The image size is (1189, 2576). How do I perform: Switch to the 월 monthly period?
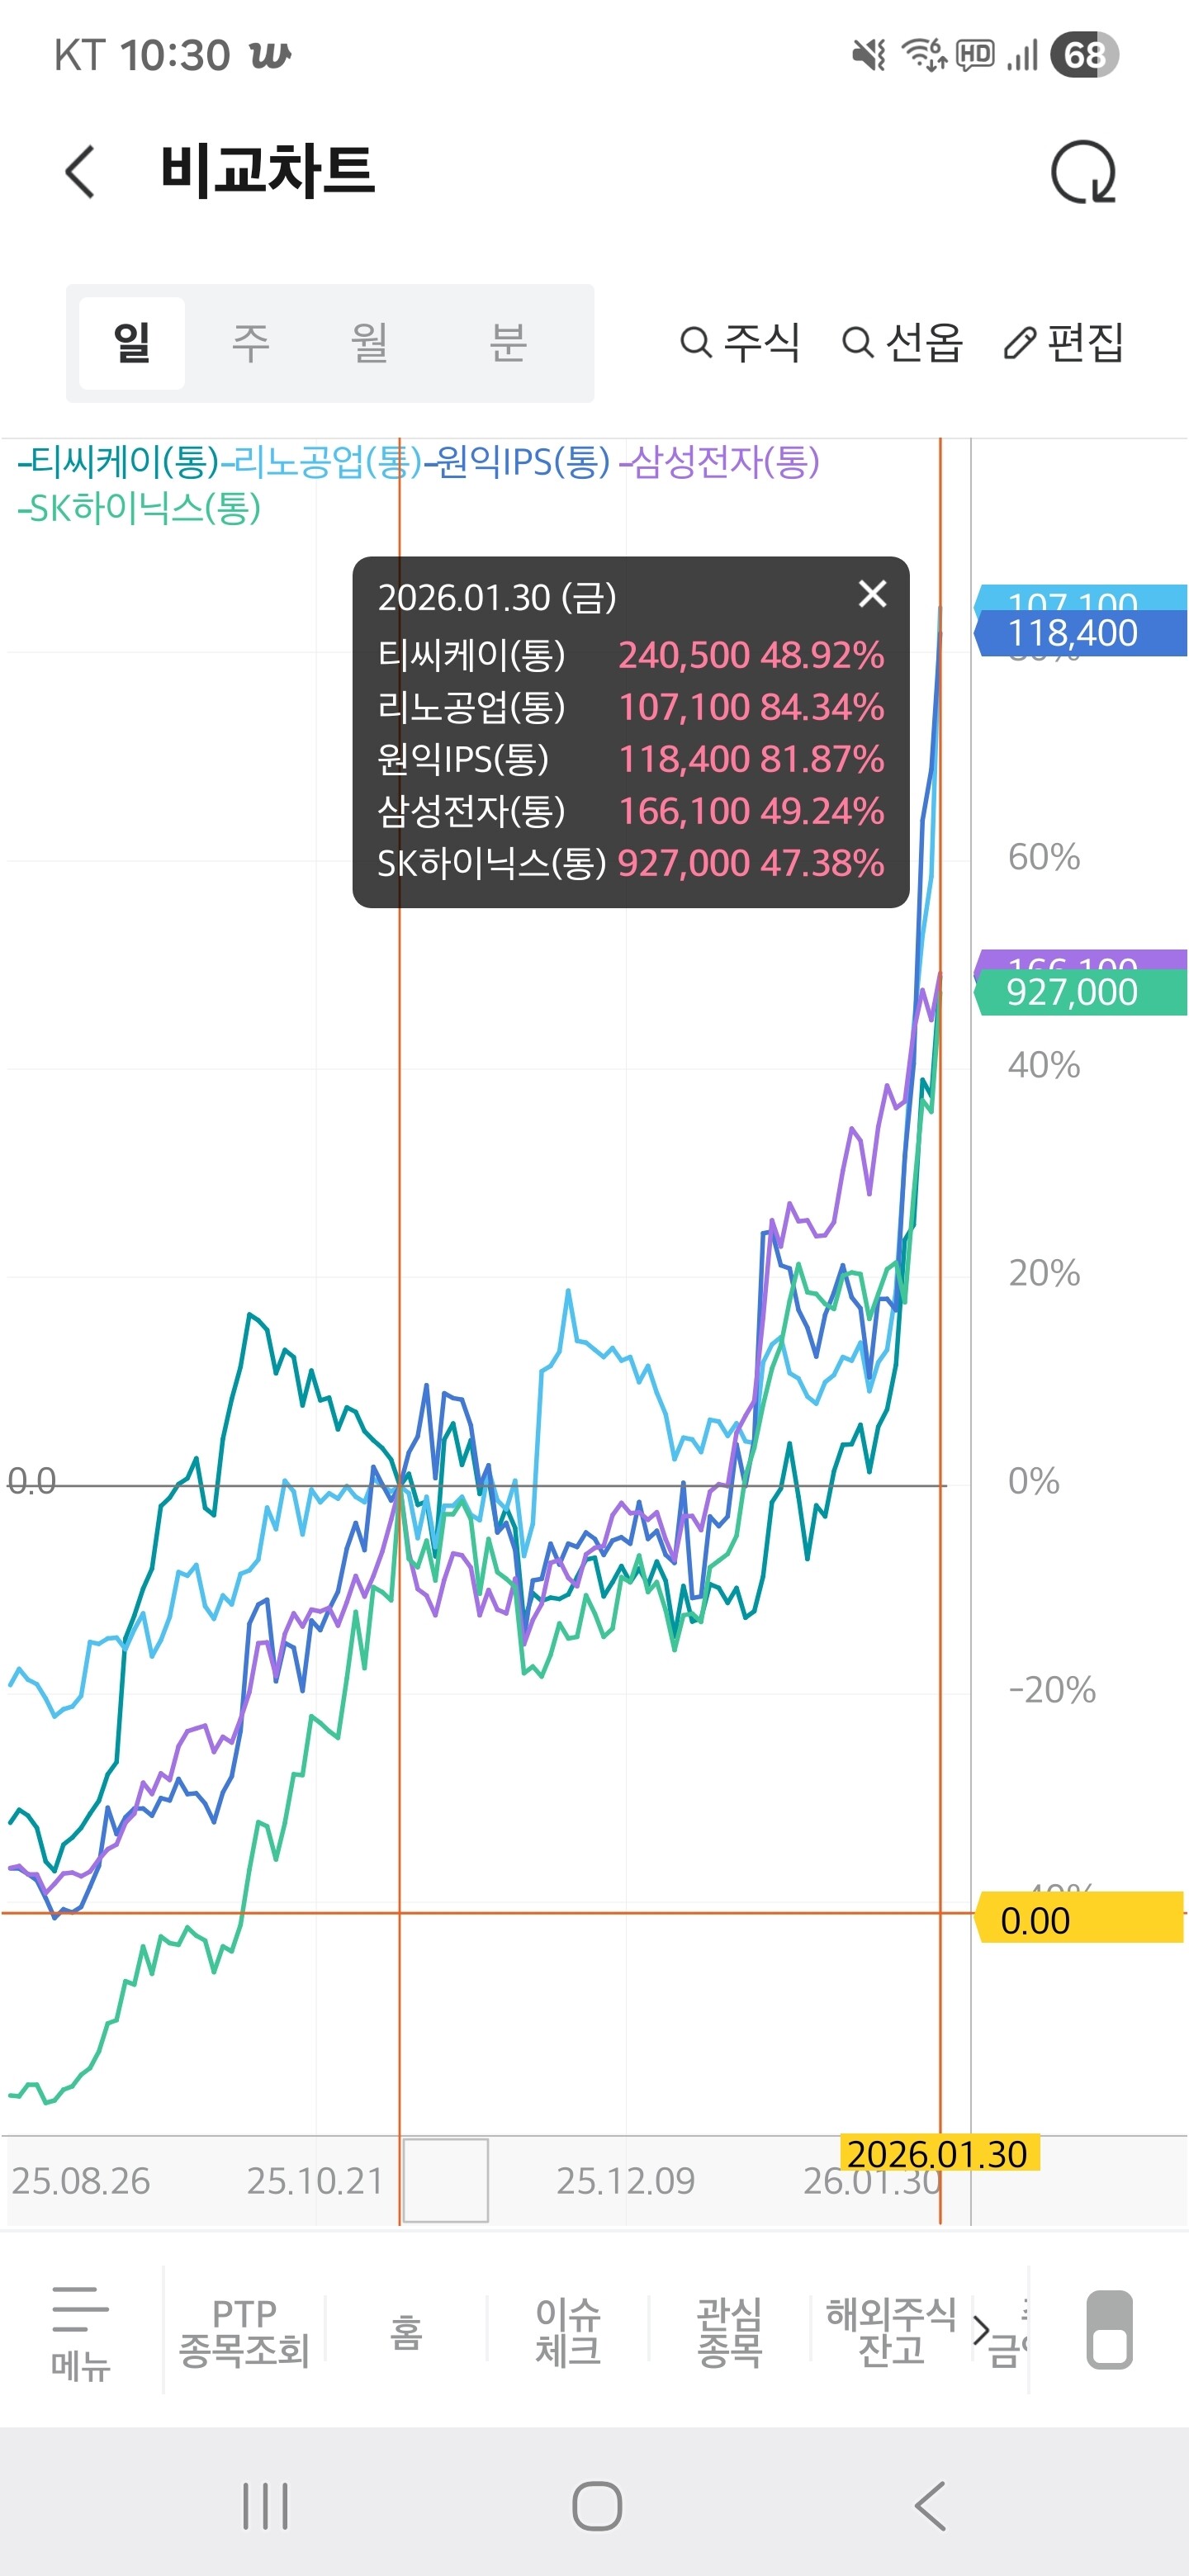[x=369, y=343]
